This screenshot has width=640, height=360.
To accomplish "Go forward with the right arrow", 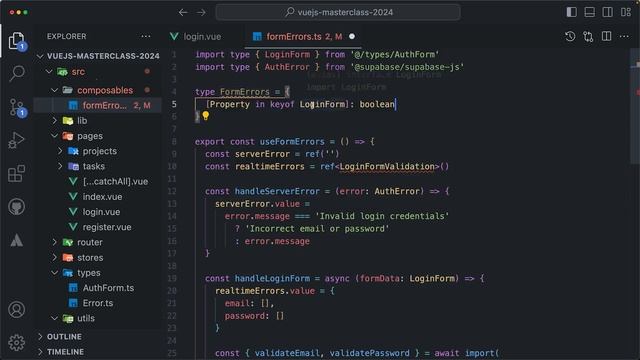I will click(x=201, y=13).
